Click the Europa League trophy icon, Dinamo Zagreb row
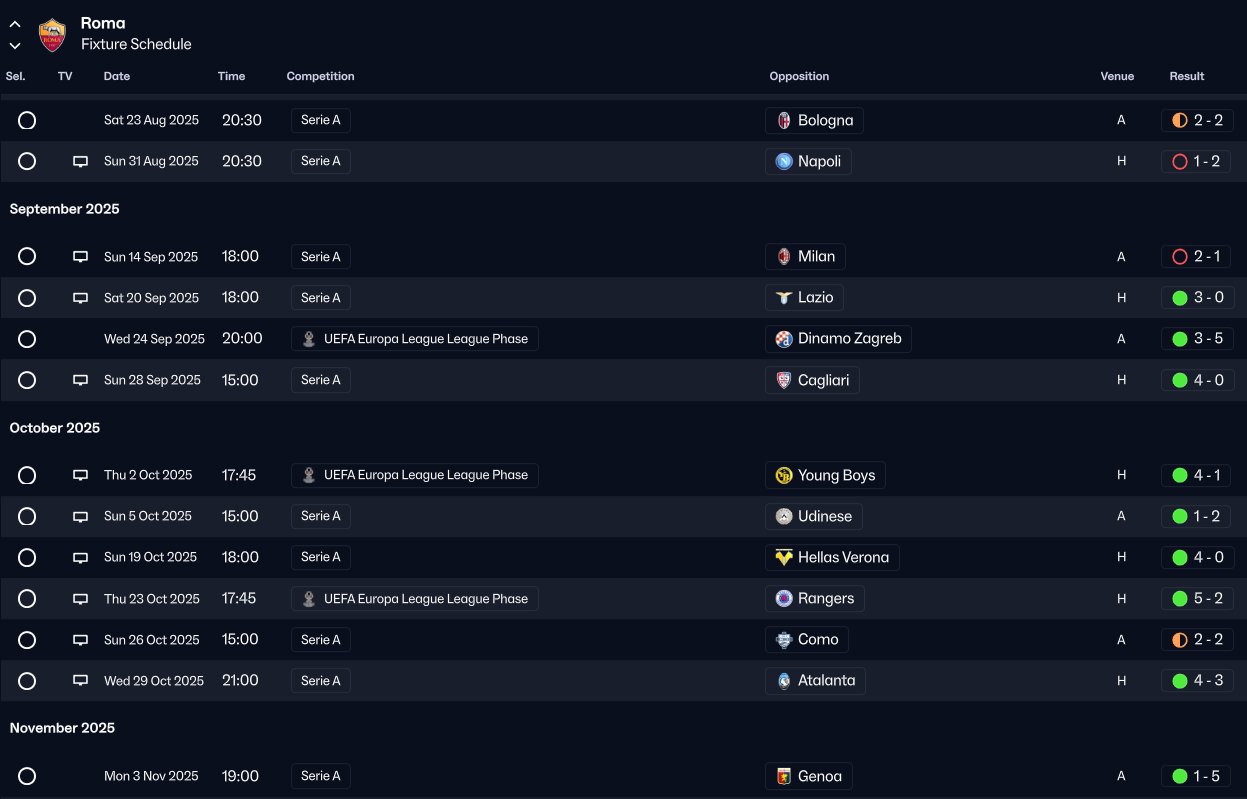This screenshot has width=1247, height=799. point(309,339)
